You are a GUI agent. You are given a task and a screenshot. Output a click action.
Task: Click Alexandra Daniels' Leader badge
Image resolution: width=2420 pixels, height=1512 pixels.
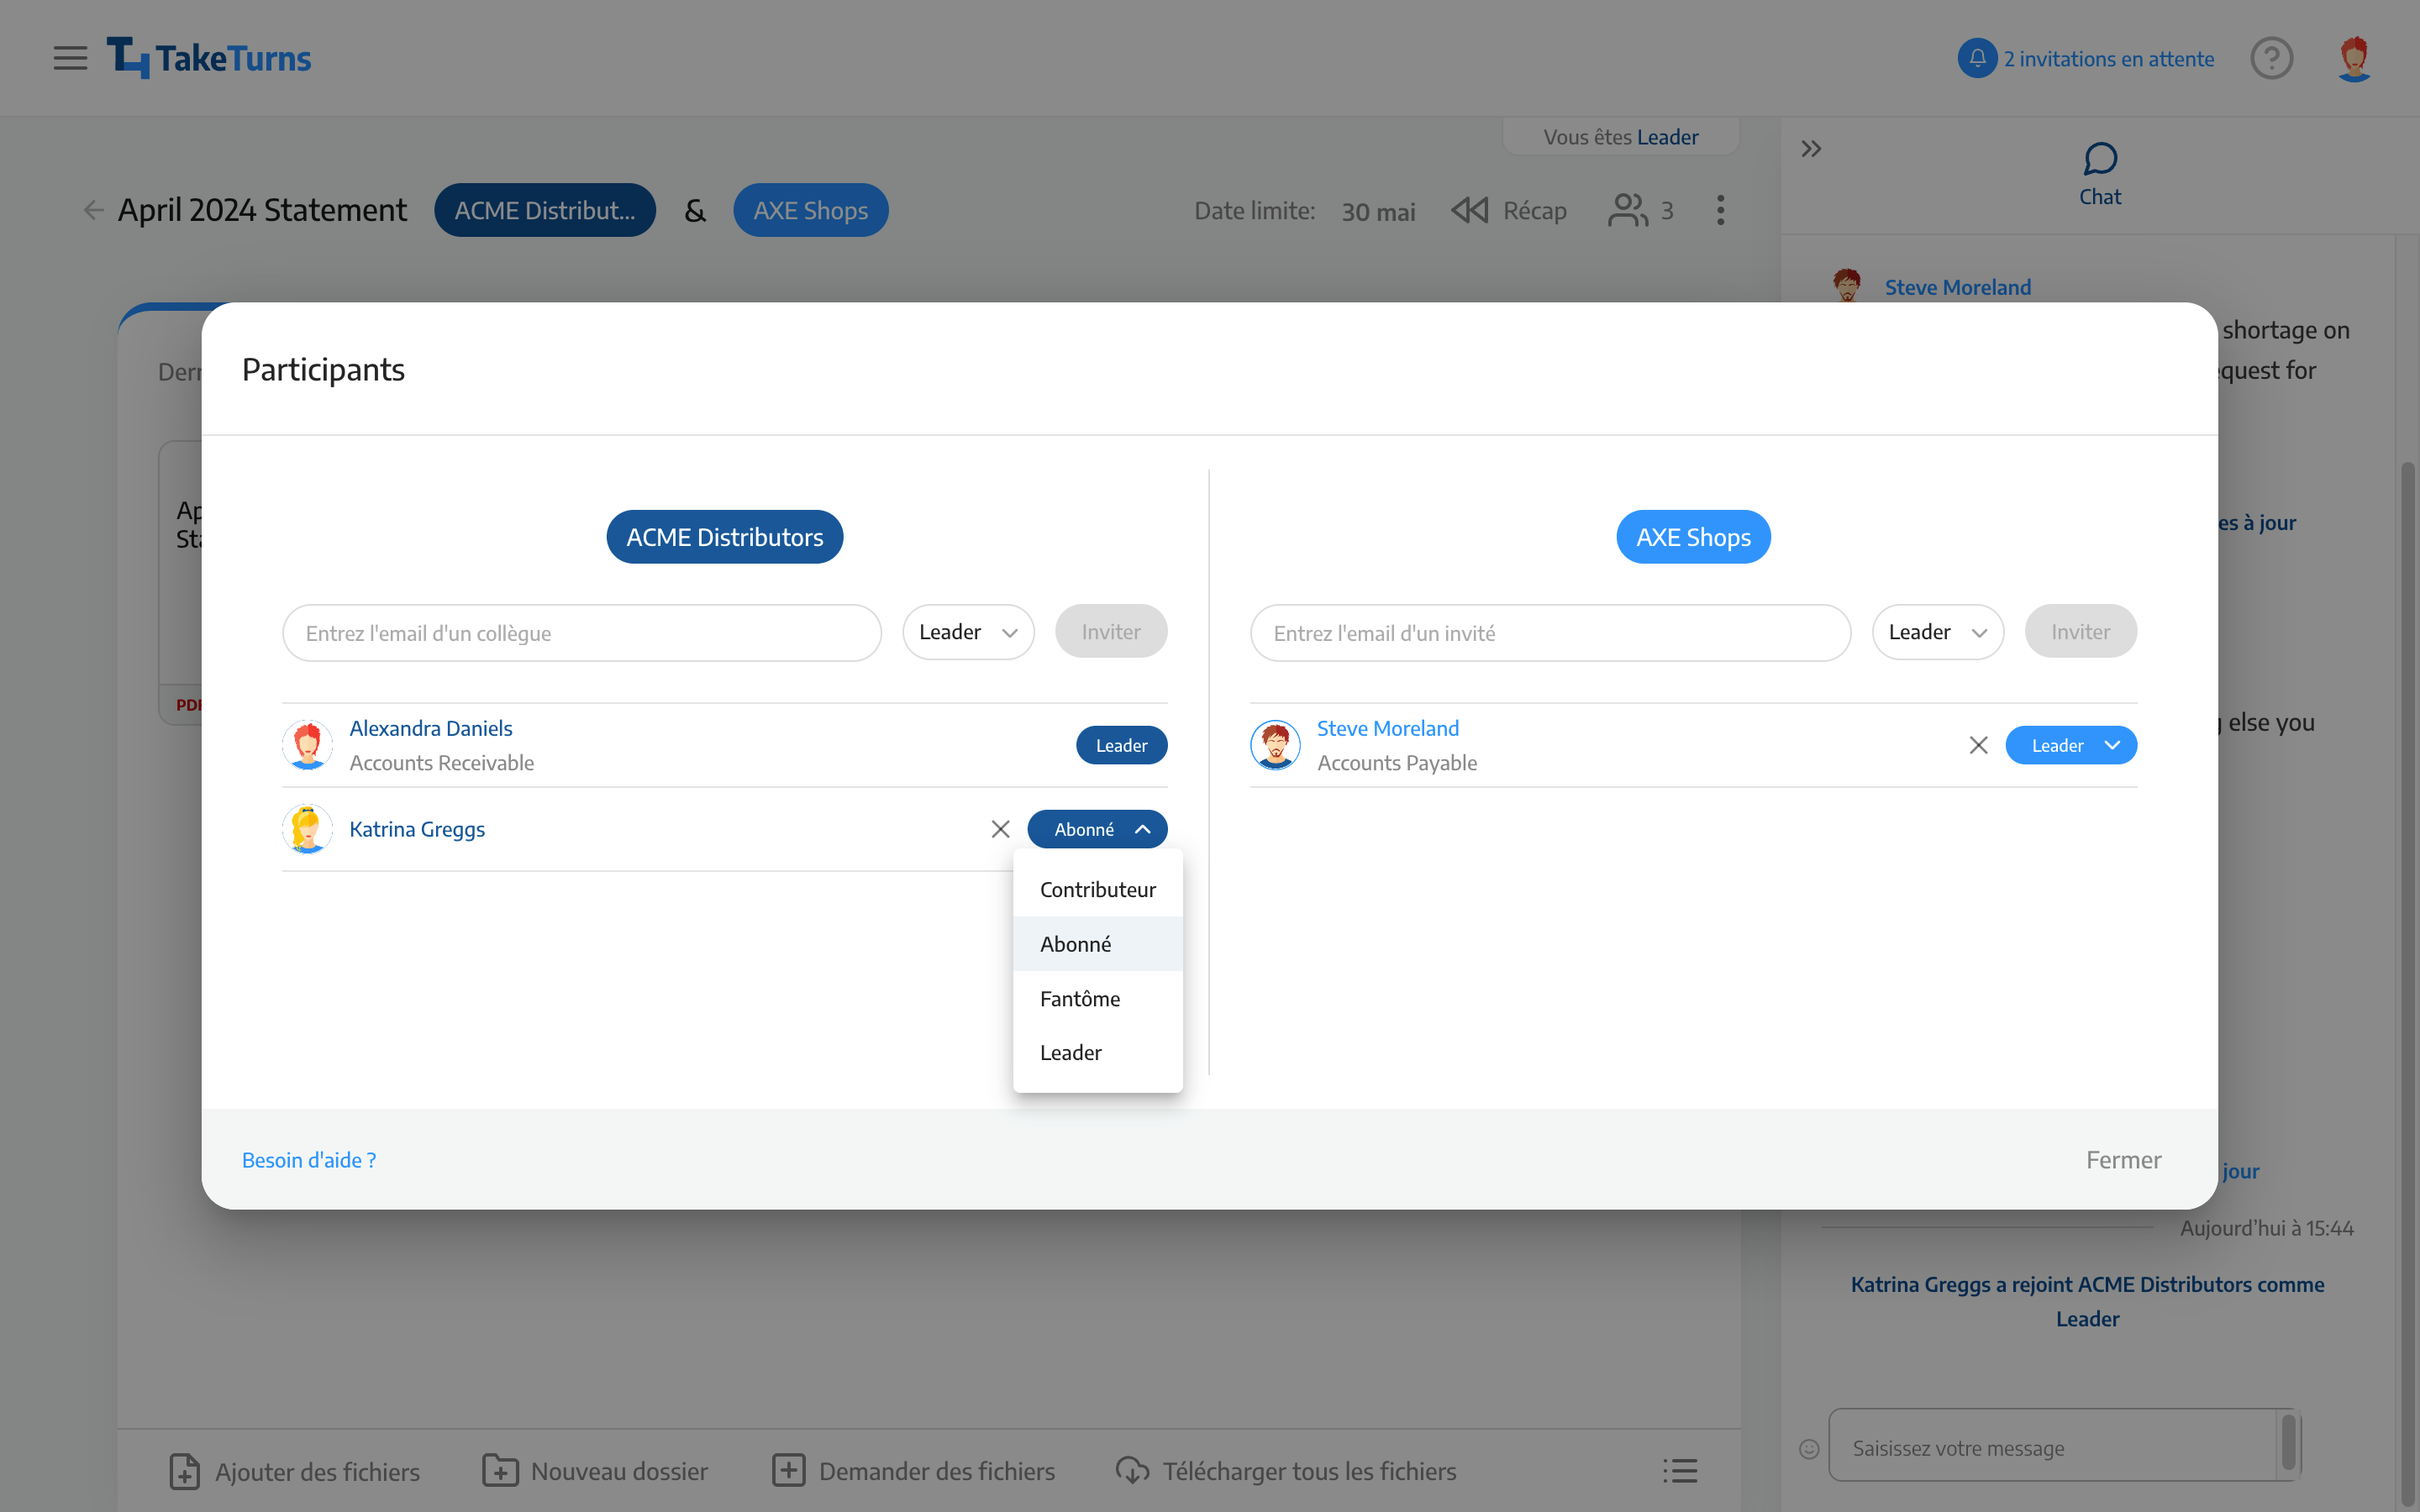coord(1121,745)
